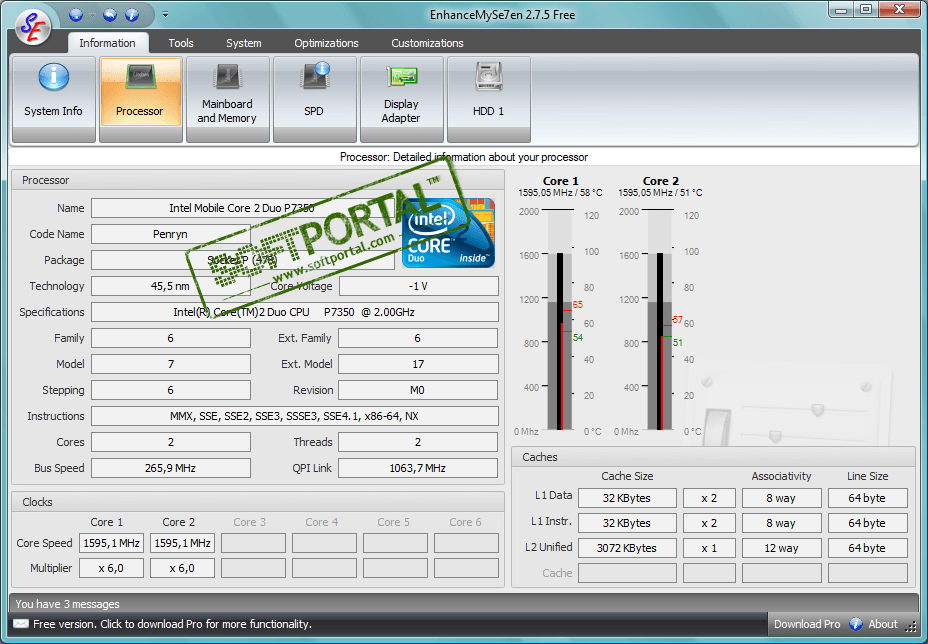Click the blue undo arrow quick-access icon
This screenshot has height=644, width=928.
pos(109,15)
